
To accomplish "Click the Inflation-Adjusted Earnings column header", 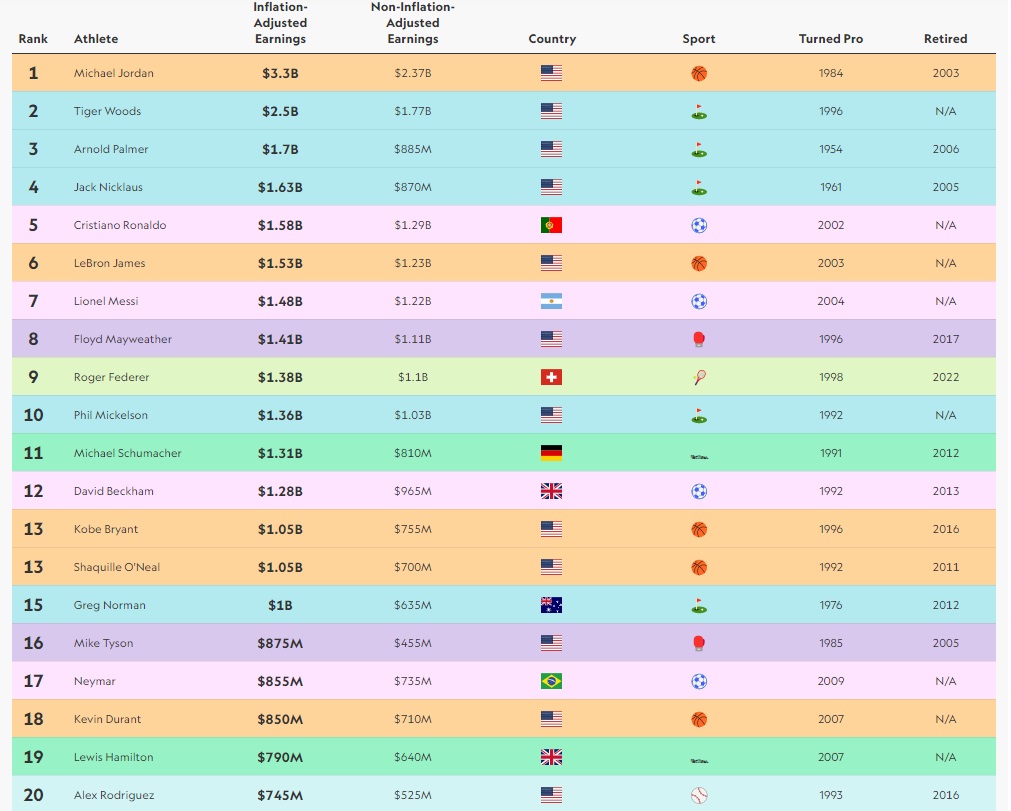I will point(280,23).
